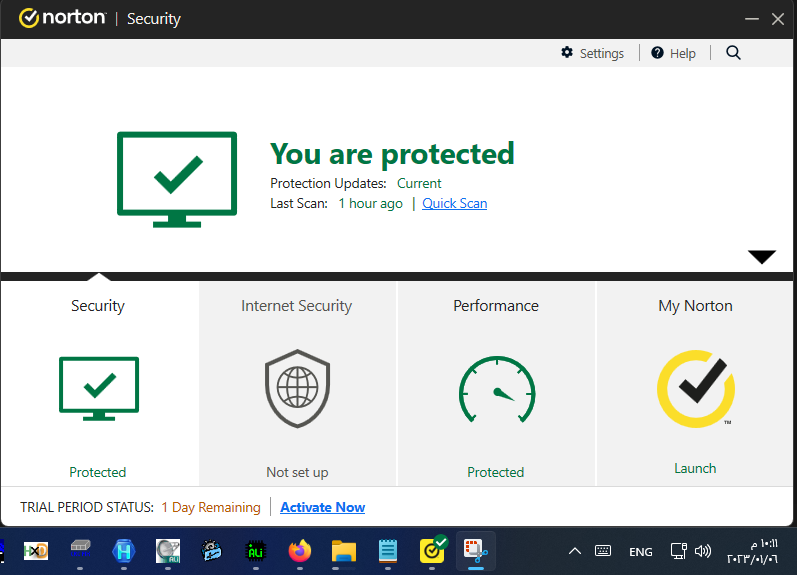Click TRIAL PERIOD STATUS label
The width and height of the screenshot is (797, 575).
[87, 507]
